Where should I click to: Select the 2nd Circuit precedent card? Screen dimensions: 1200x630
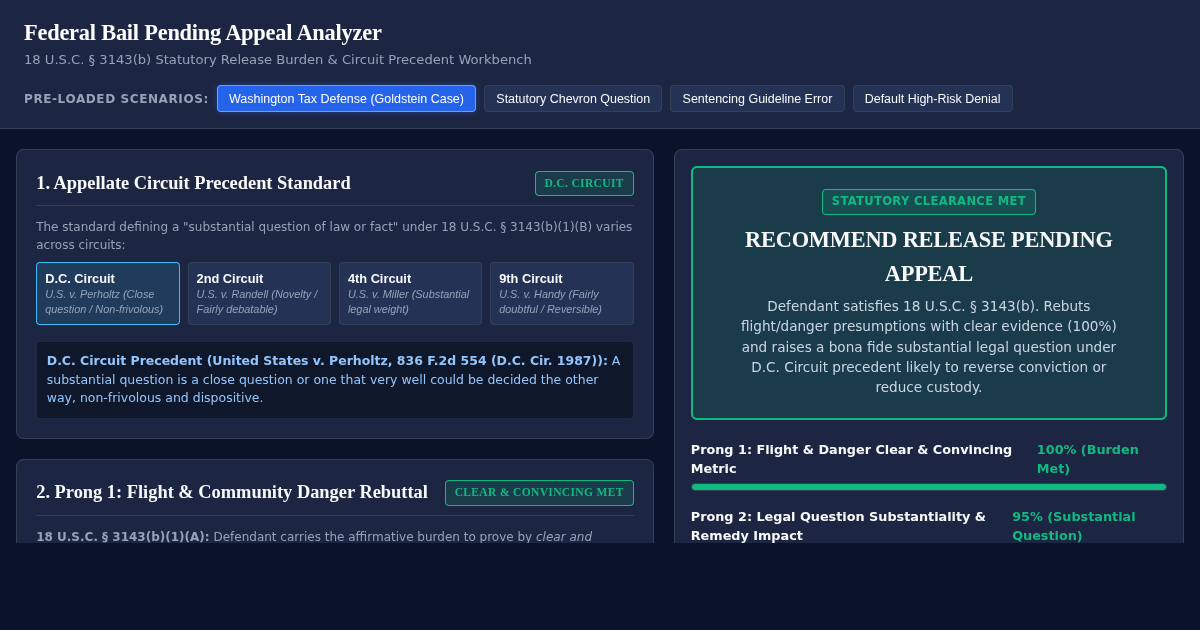point(259,293)
